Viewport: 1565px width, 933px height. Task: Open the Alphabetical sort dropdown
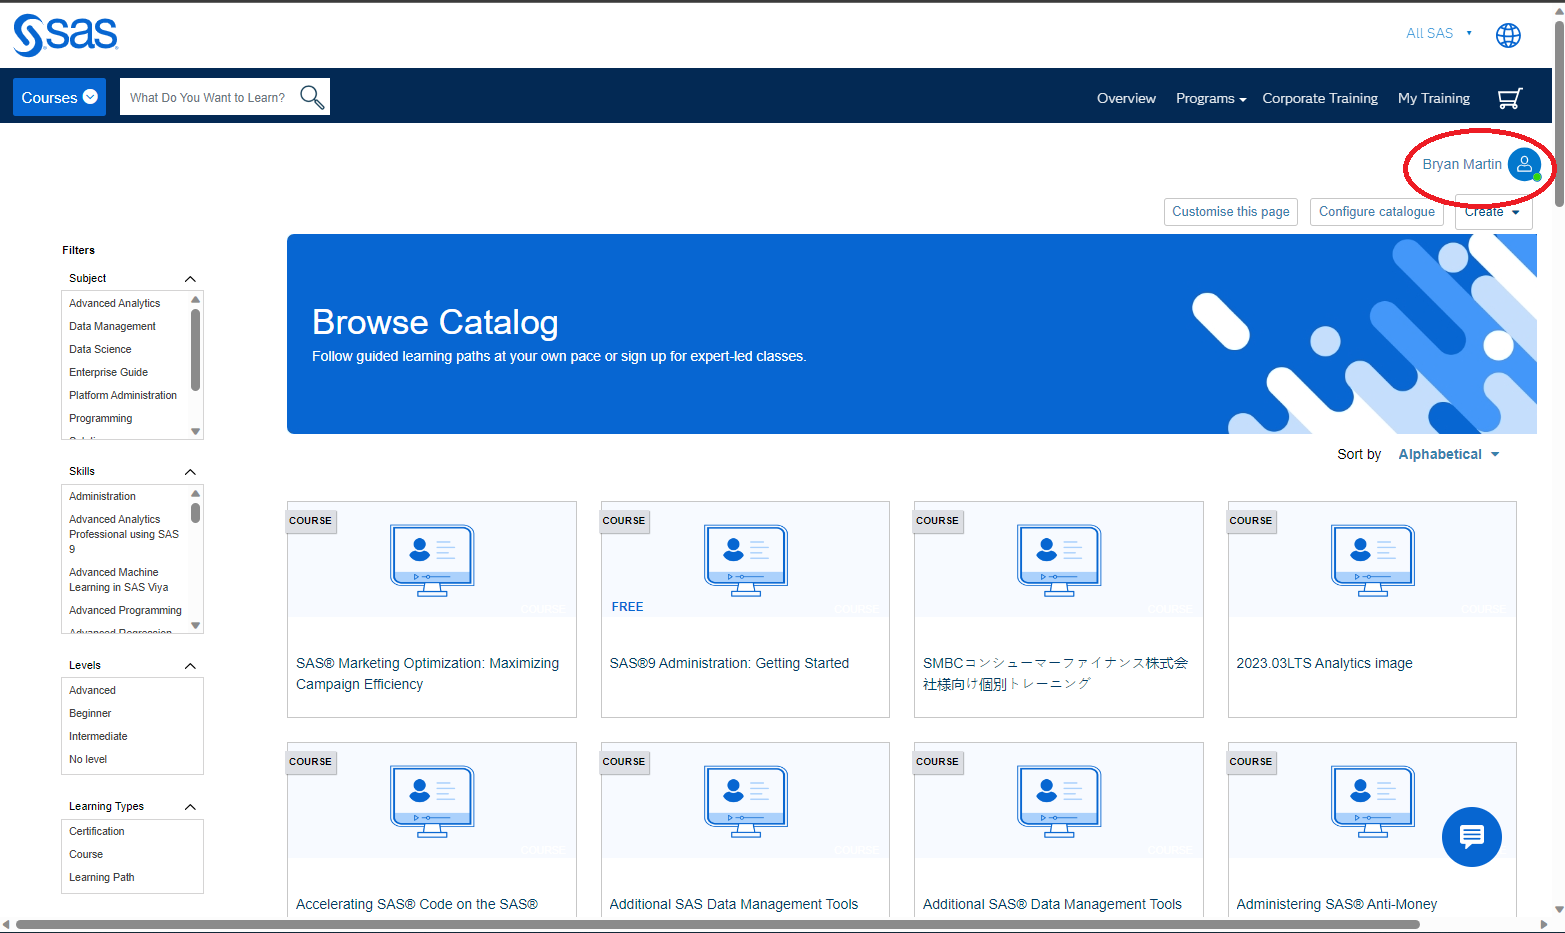[1448, 453]
